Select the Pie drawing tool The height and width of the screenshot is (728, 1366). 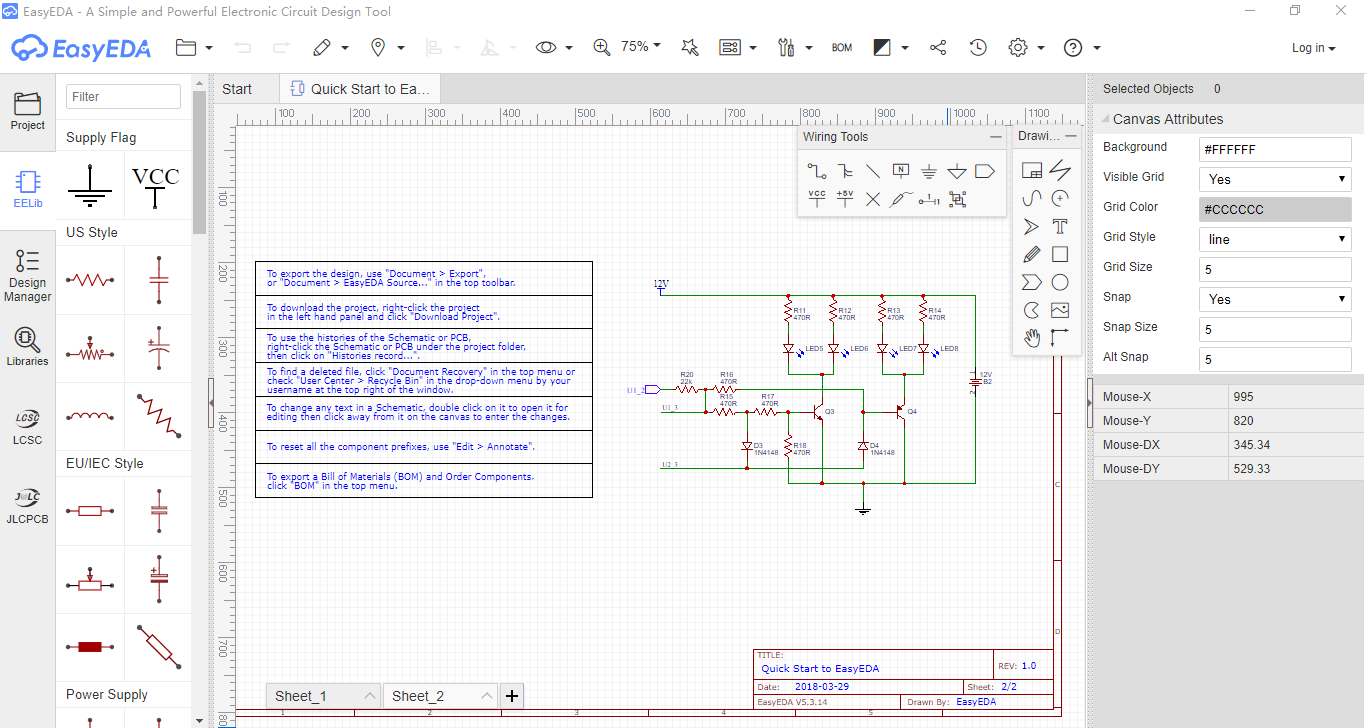1032,310
